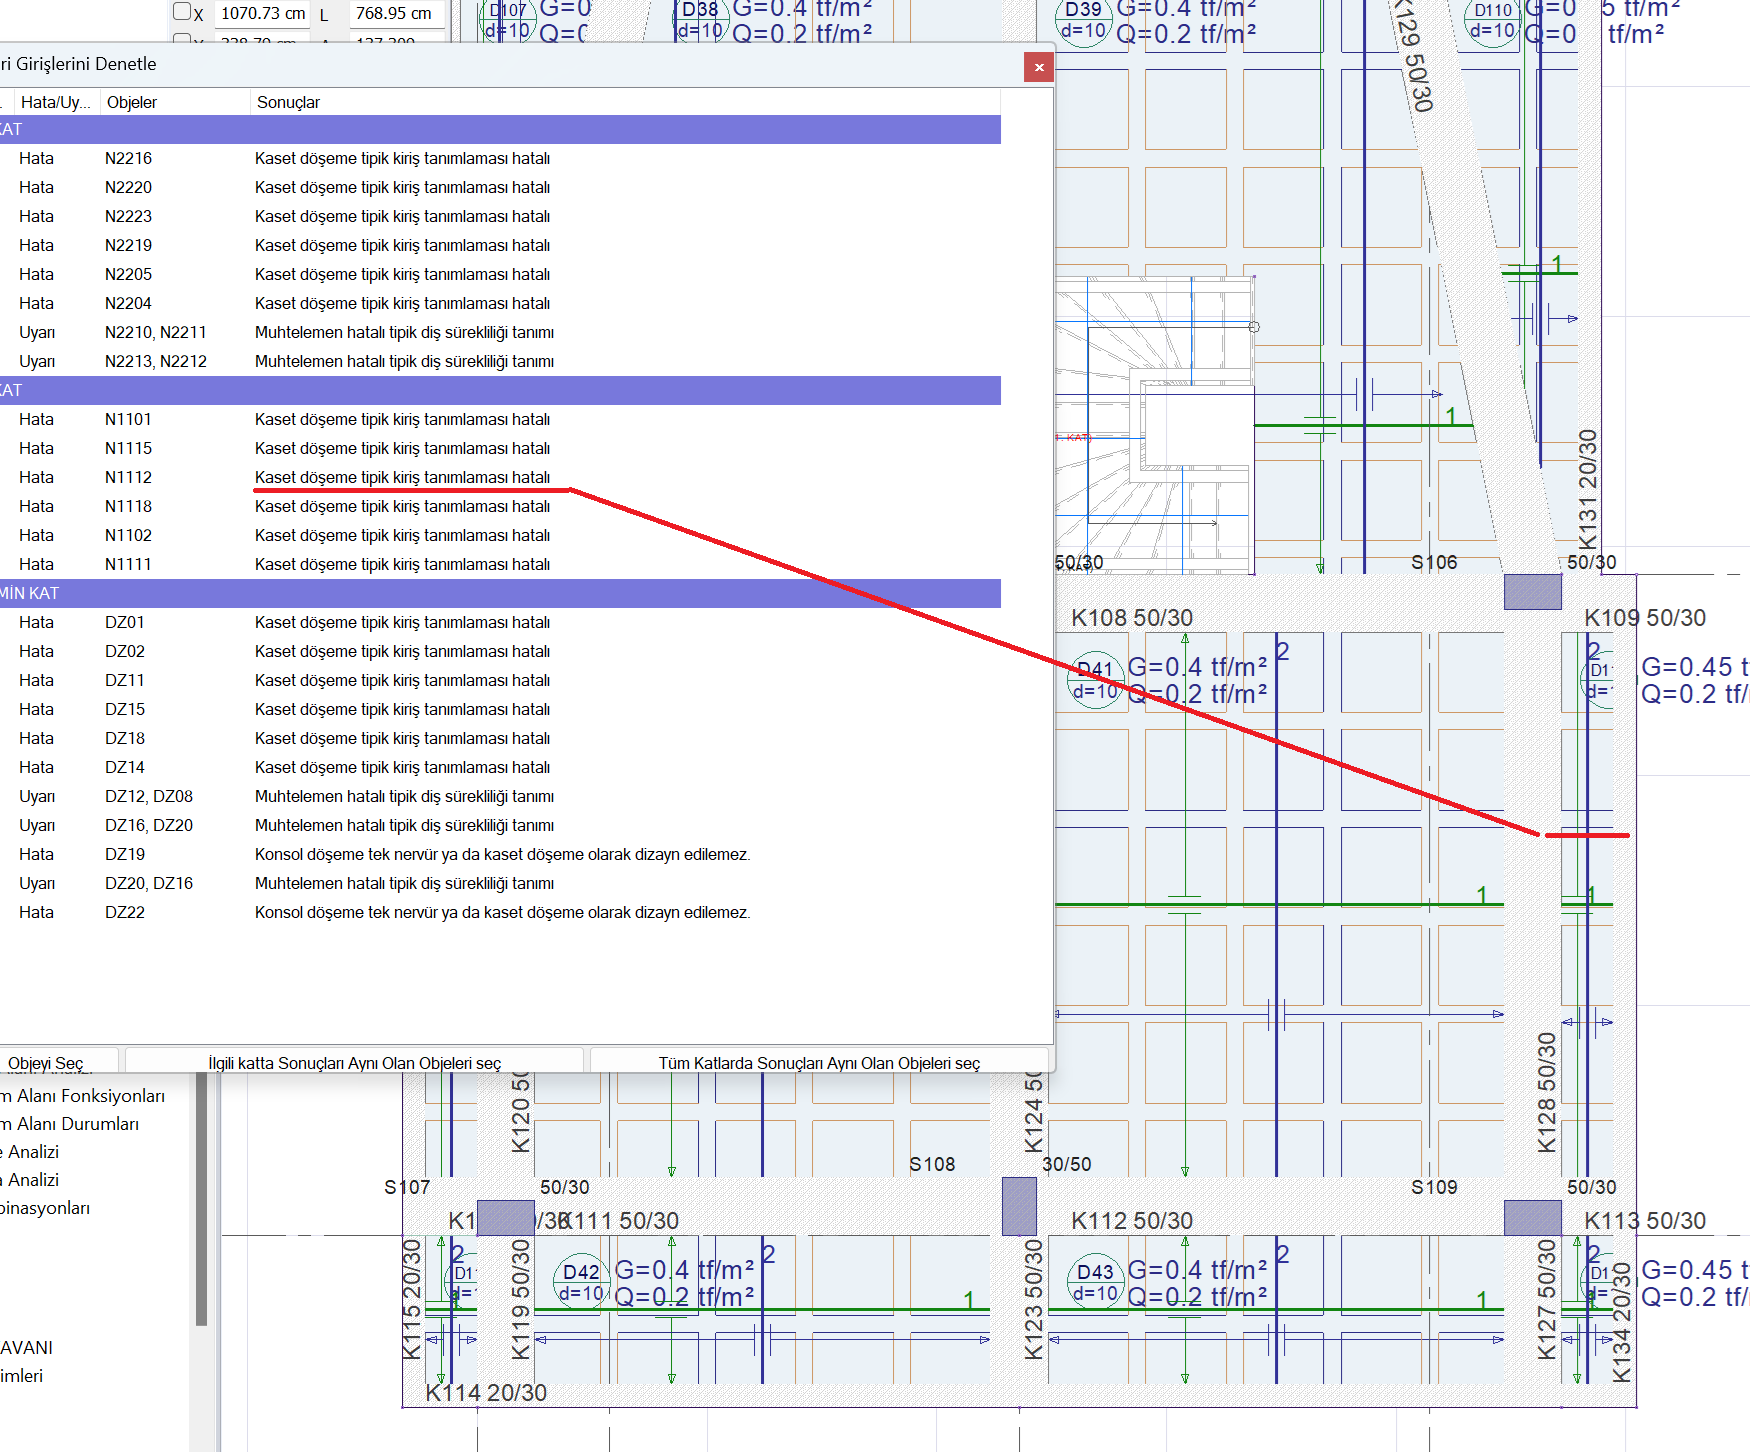The height and width of the screenshot is (1452, 1750).
Task: Click the Objeyi Seç button
Action: (x=58, y=1062)
